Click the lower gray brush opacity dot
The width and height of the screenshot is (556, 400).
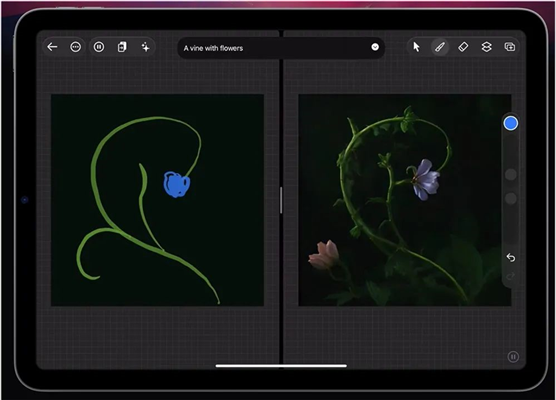pyautogui.click(x=511, y=199)
